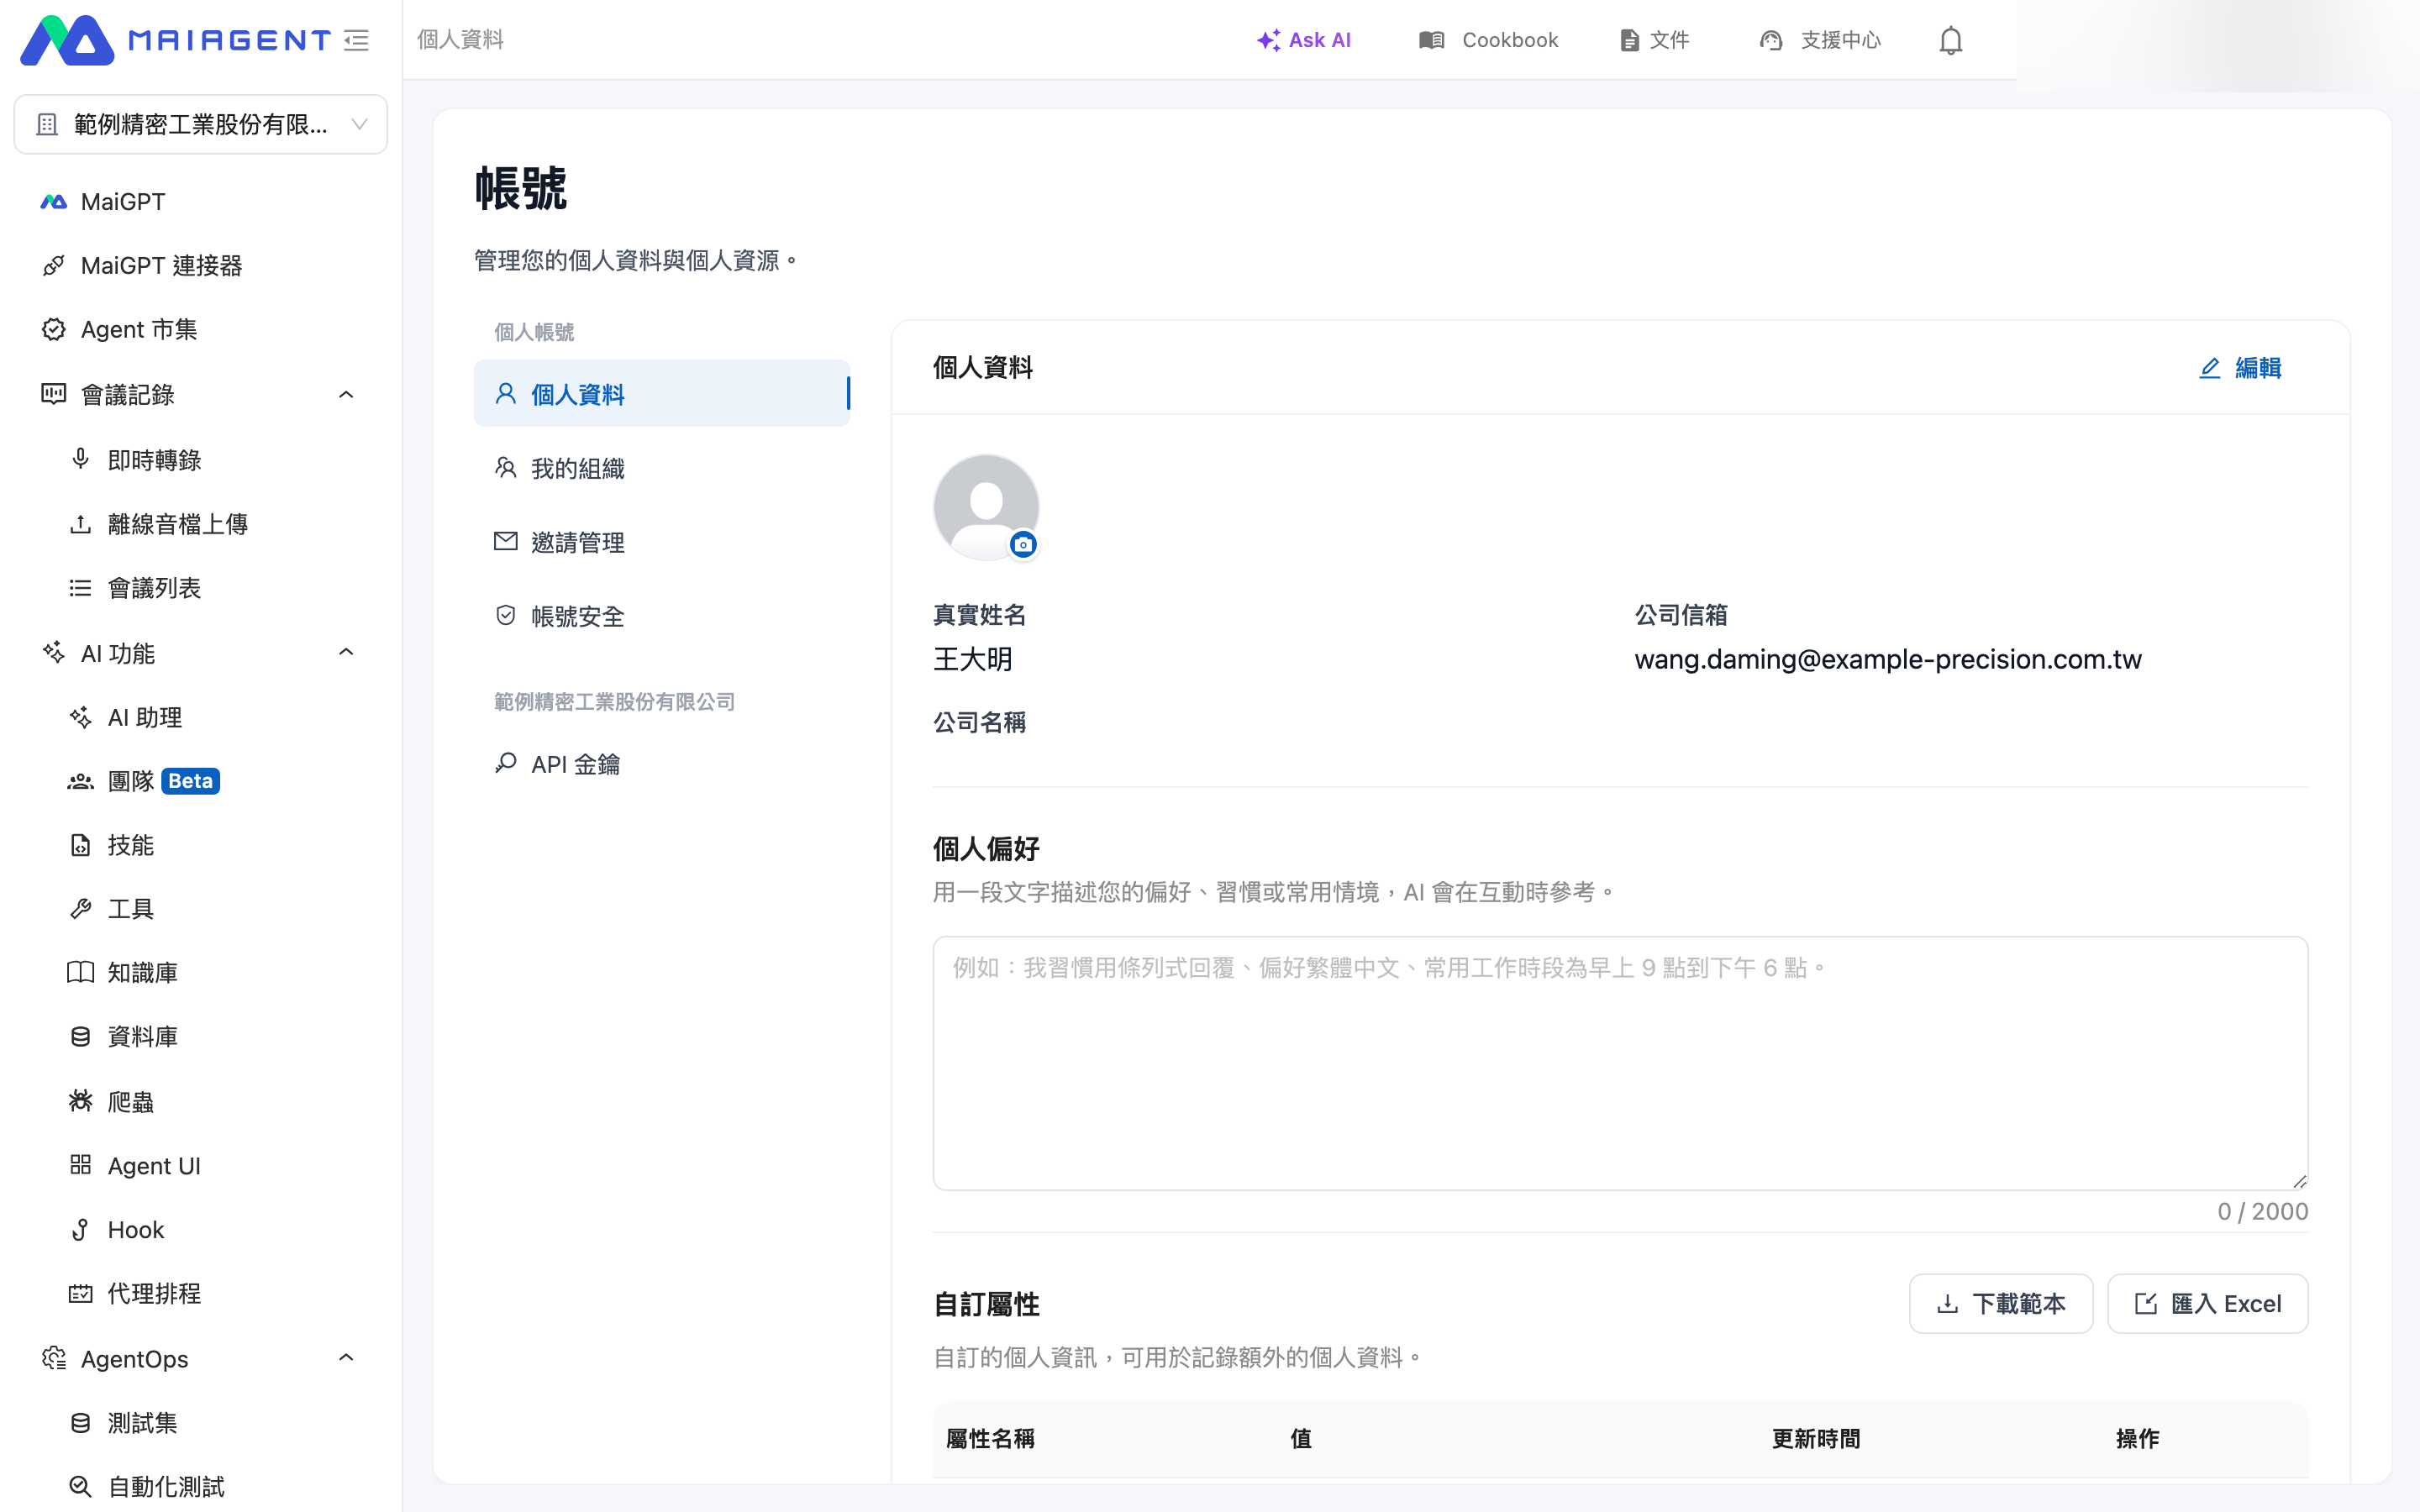This screenshot has height=1512, width=2420.
Task: Collapse the sidebar using the menu-fold icon
Action: tap(357, 40)
